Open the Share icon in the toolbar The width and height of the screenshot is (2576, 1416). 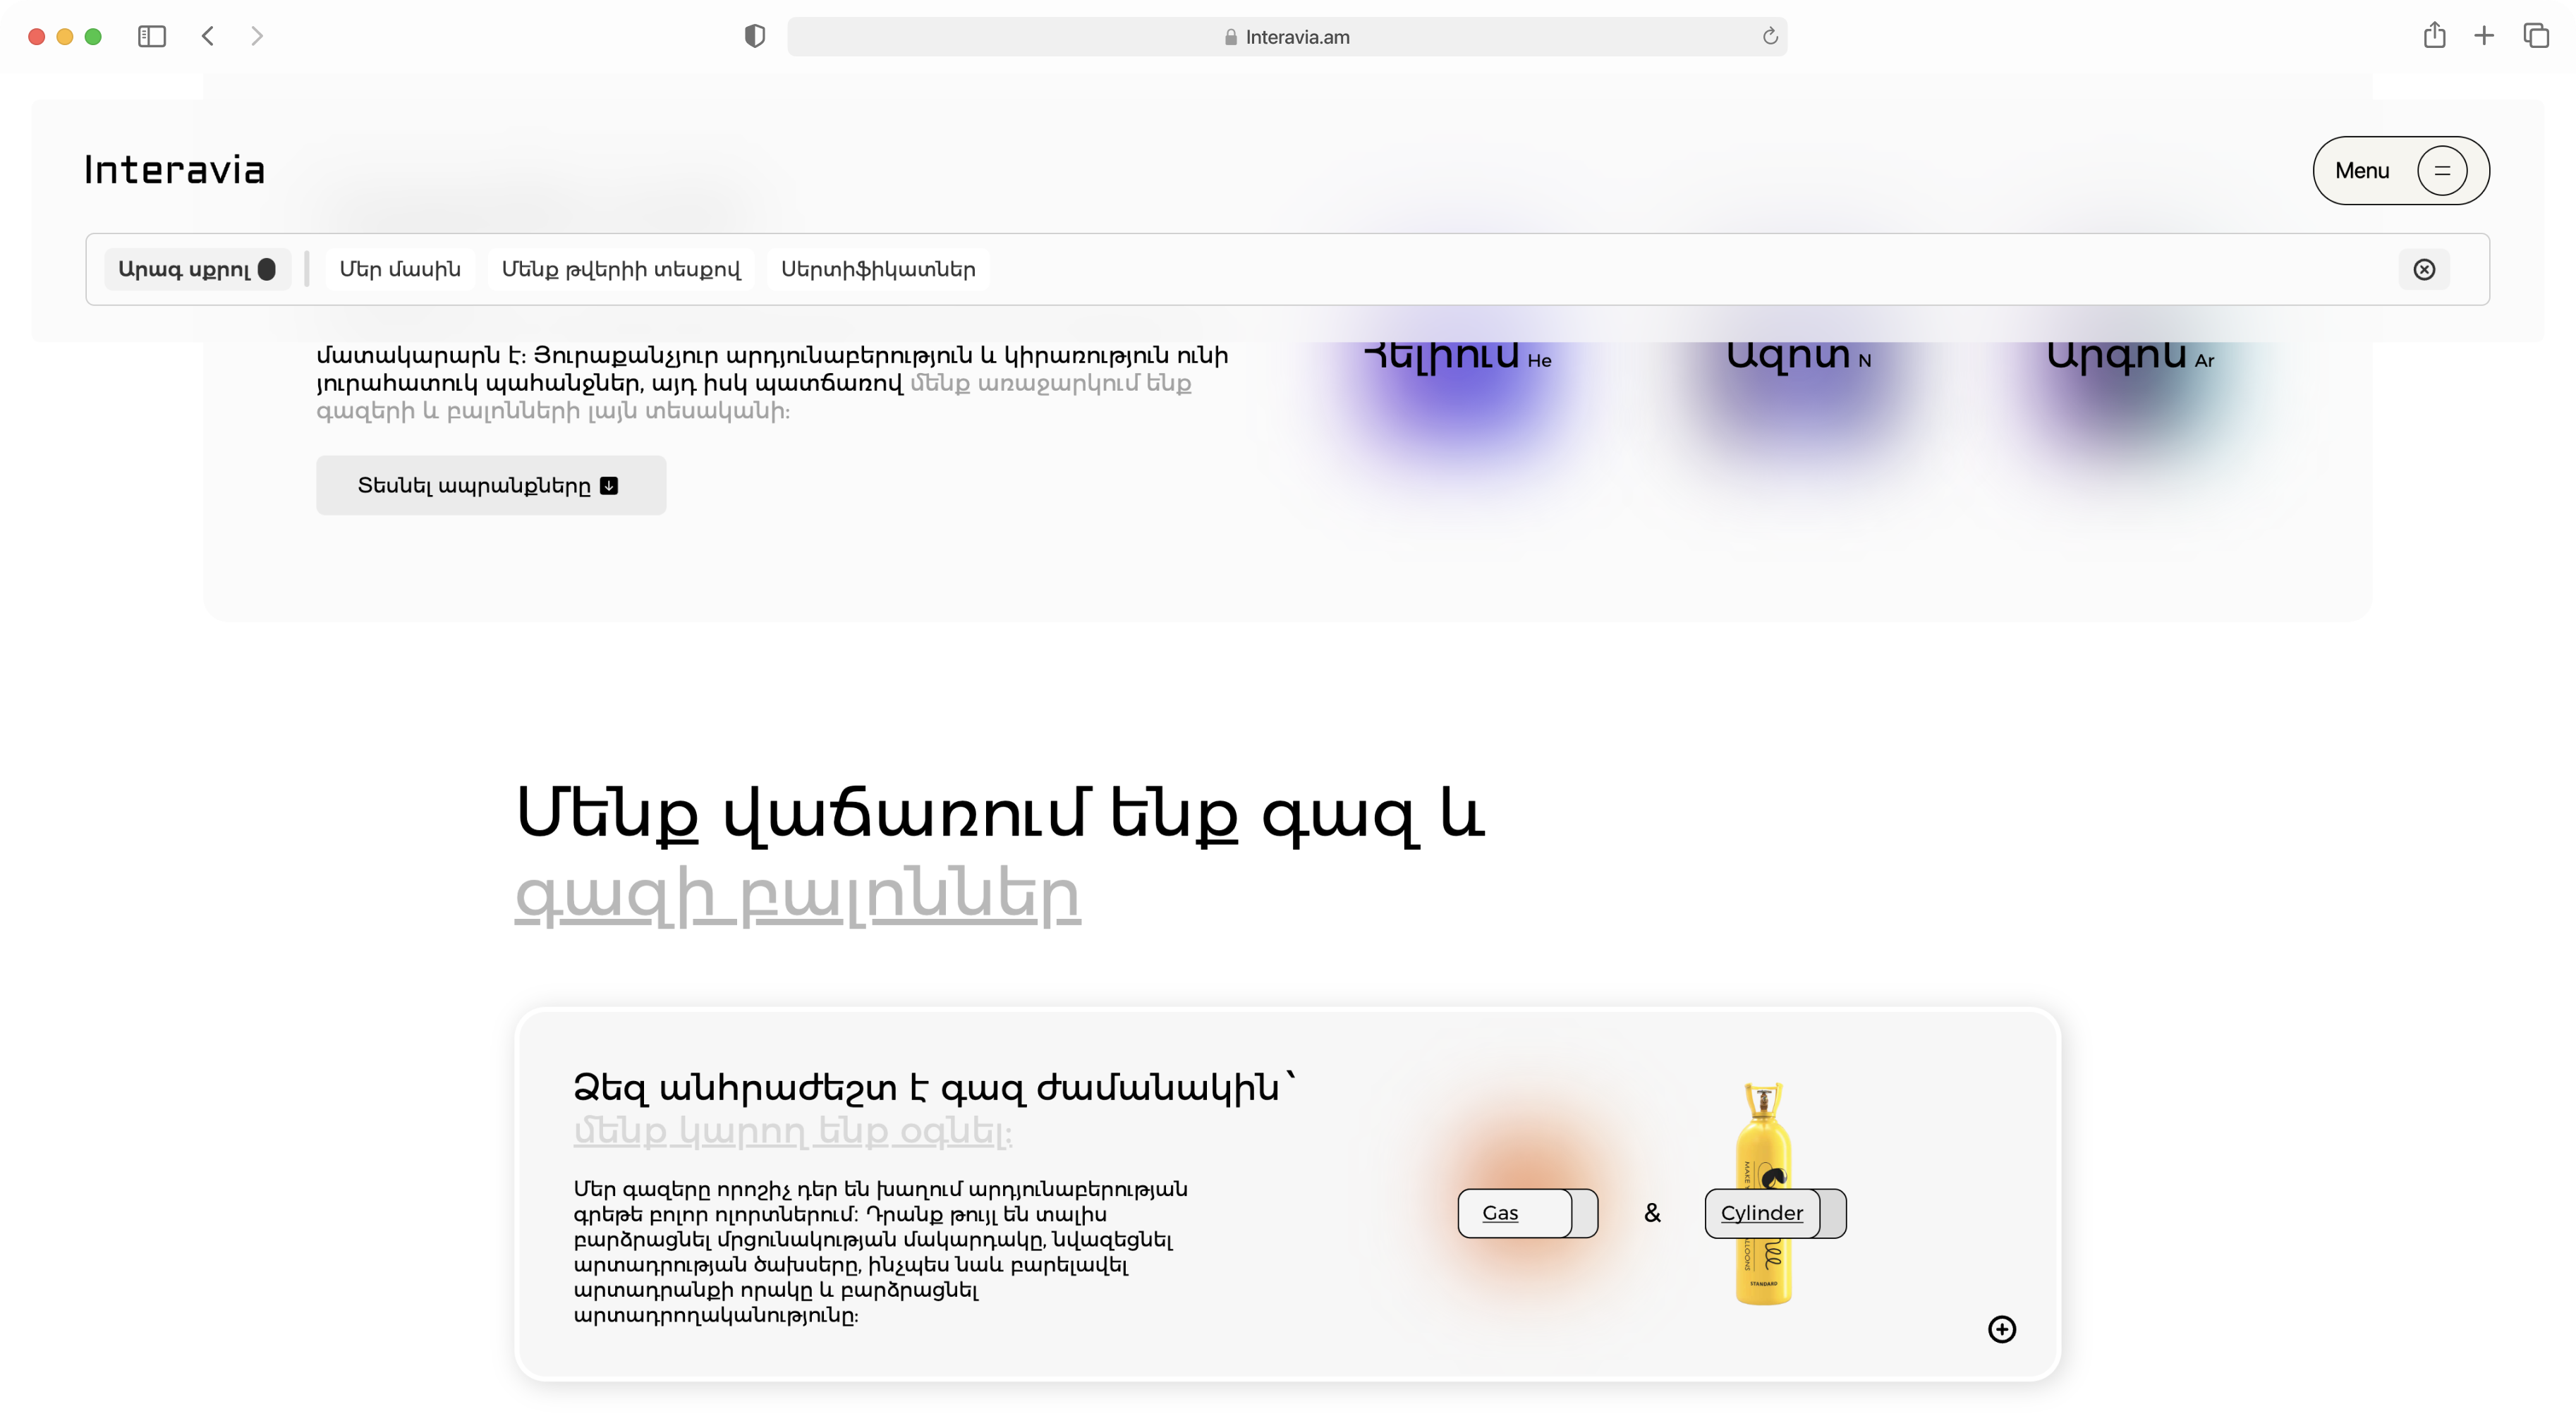coord(2434,37)
